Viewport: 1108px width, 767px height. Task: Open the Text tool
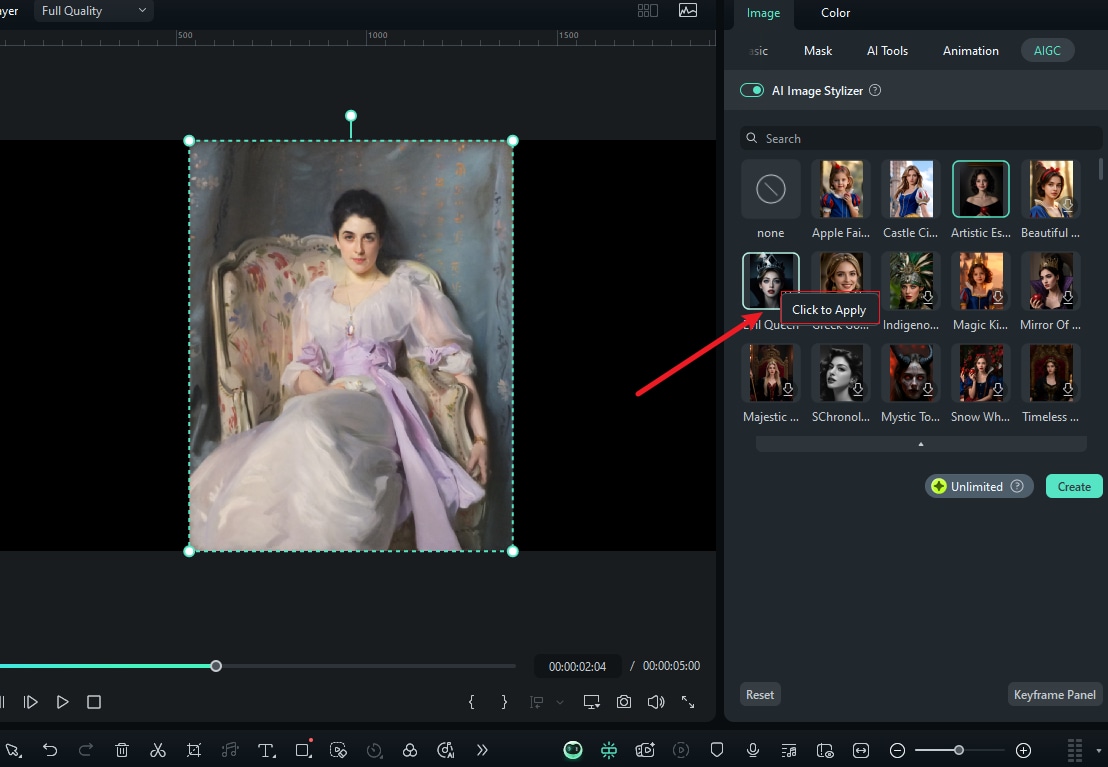[266, 750]
